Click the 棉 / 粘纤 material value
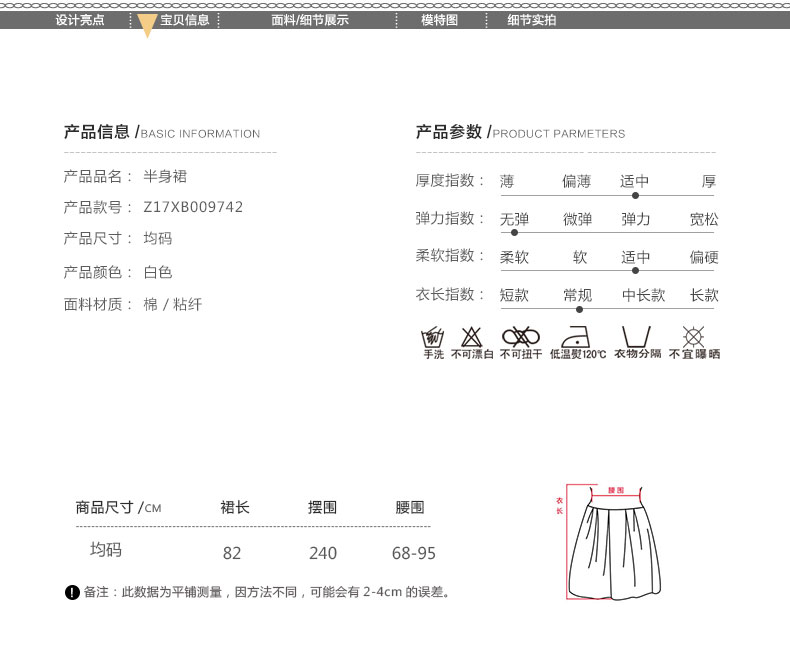This screenshot has height=649, width=790. [x=173, y=304]
